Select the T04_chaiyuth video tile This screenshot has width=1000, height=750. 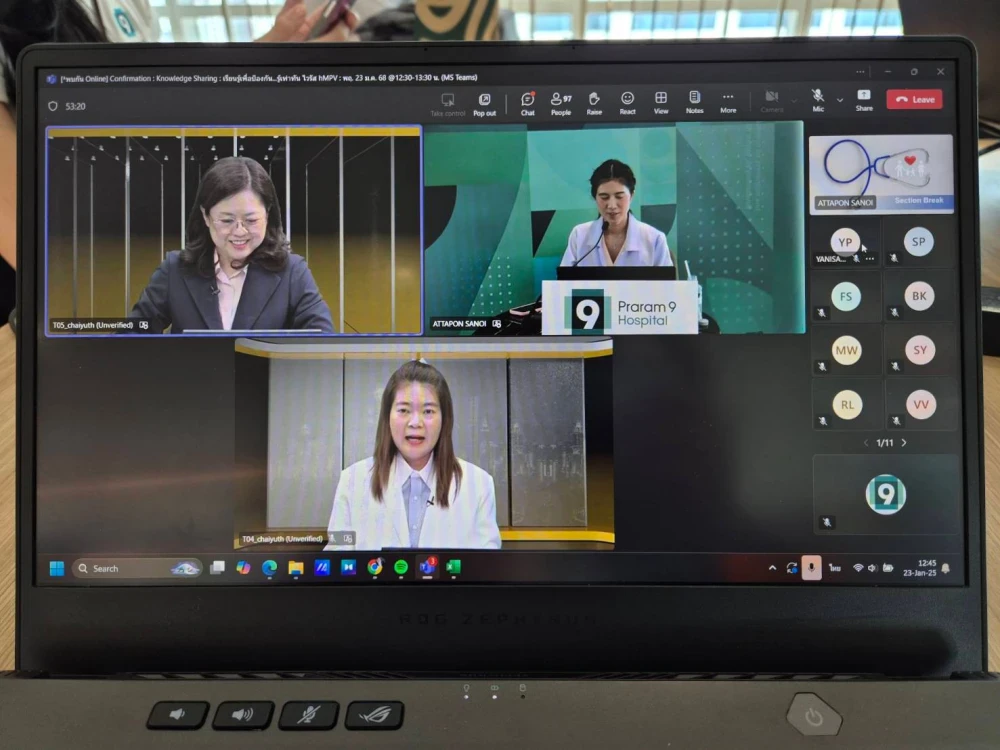pyautogui.click(x=424, y=445)
